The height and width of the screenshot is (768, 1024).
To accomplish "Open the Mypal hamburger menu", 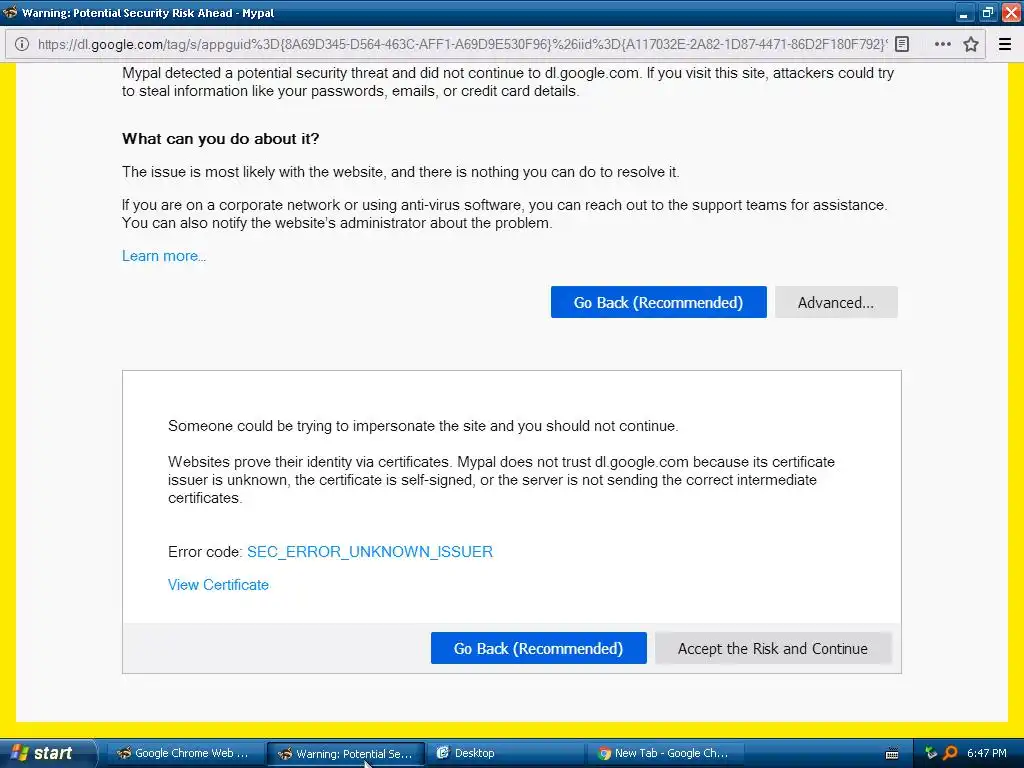I will pyautogui.click(x=1005, y=44).
